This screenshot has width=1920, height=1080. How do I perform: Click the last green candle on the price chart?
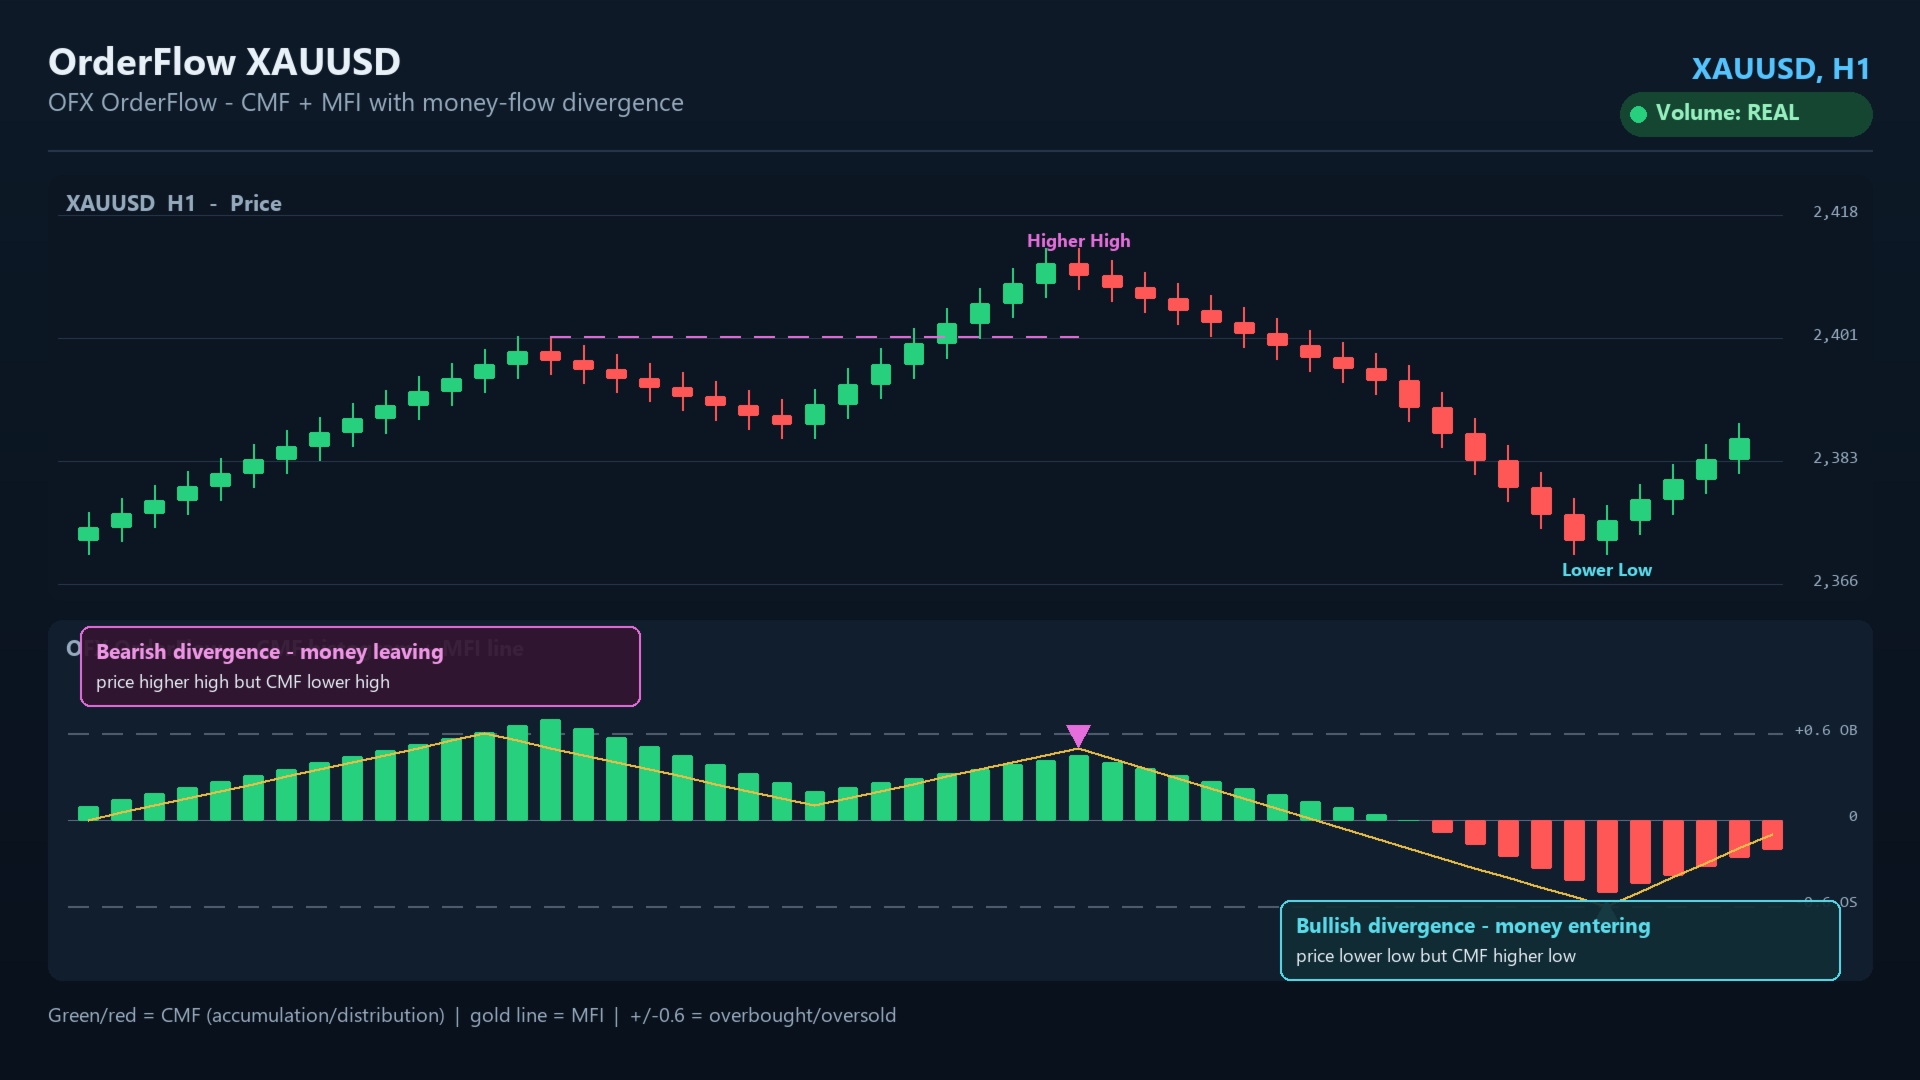(x=1739, y=448)
